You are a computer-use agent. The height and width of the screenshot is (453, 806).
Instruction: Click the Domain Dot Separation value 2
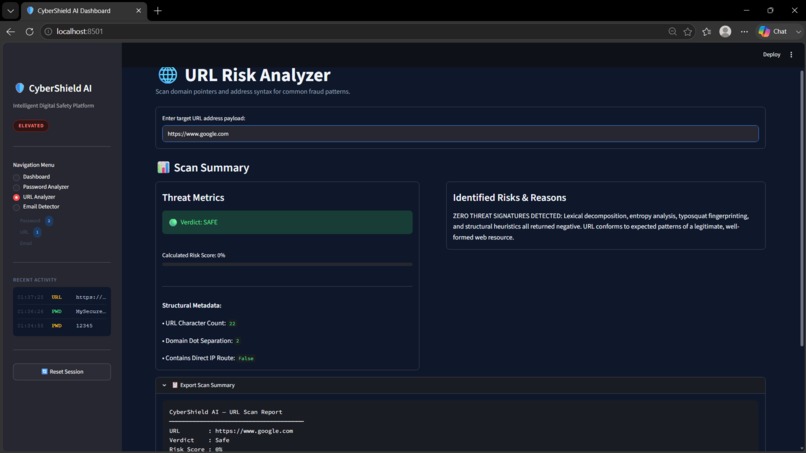tap(237, 341)
